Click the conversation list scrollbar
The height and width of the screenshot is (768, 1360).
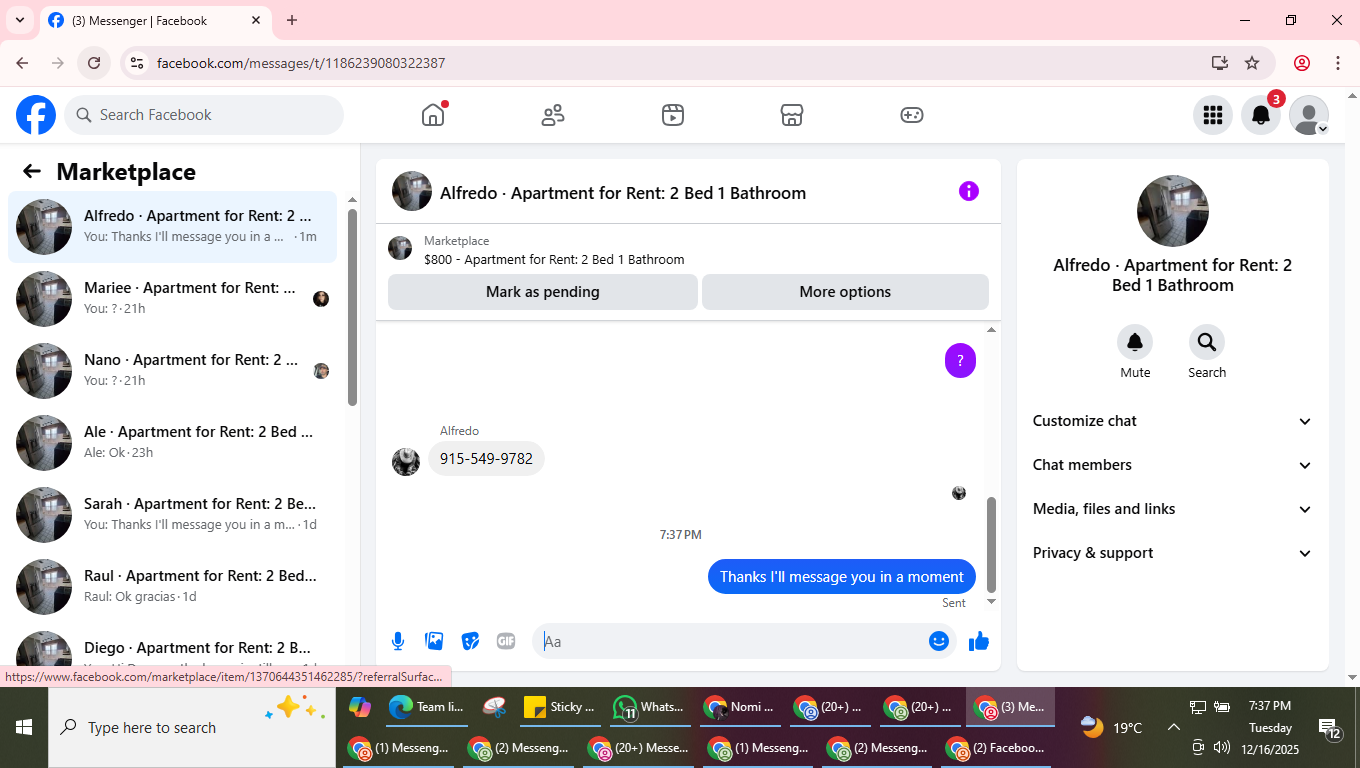point(352,307)
